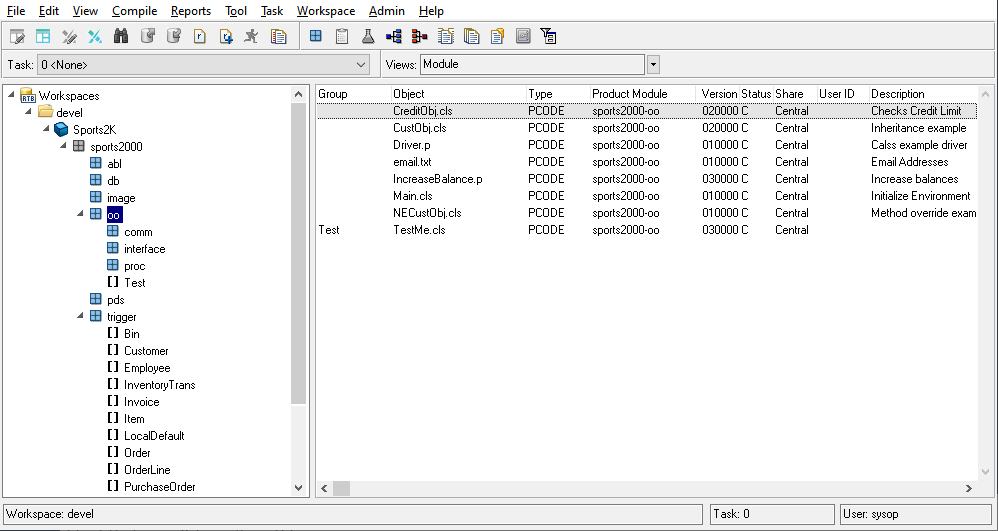Select the abl module in tree
Viewport: 998px width, 531px height.
pos(114,164)
